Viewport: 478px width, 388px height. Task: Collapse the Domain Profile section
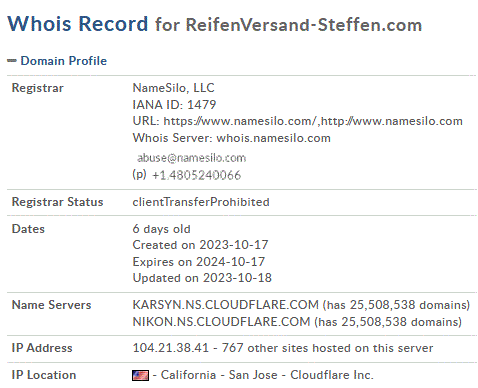[x=12, y=61]
